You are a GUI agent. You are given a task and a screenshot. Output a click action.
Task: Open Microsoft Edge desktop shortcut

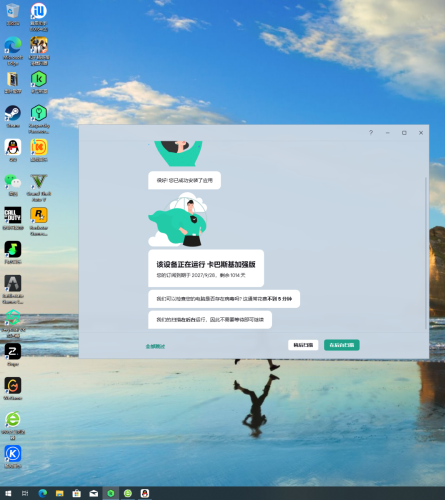click(13, 51)
